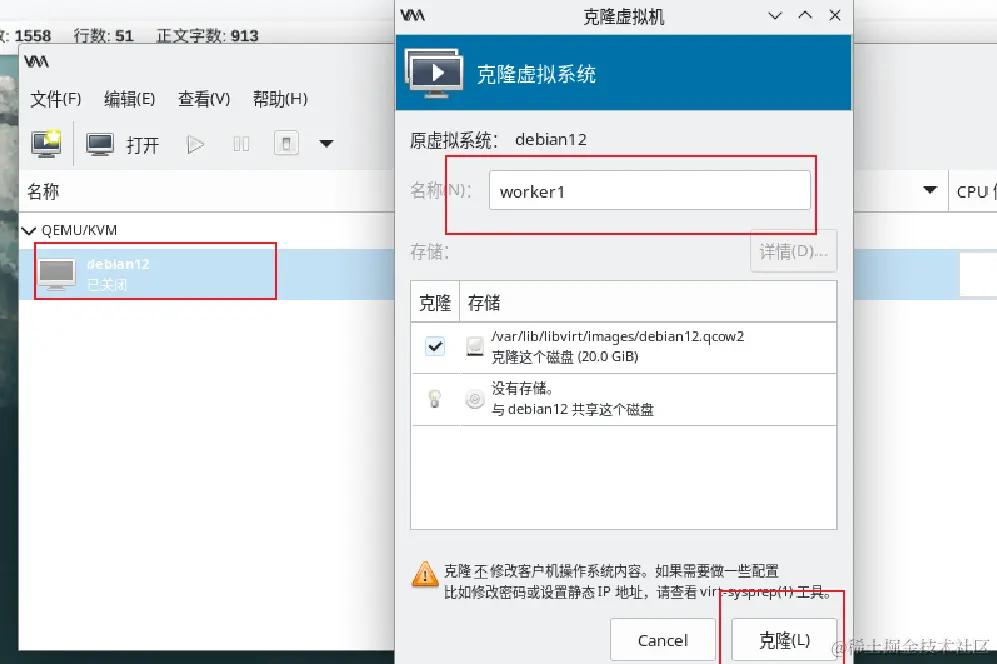Click the disk icon for debian12.qcow2
The width and height of the screenshot is (997, 664).
tap(475, 347)
